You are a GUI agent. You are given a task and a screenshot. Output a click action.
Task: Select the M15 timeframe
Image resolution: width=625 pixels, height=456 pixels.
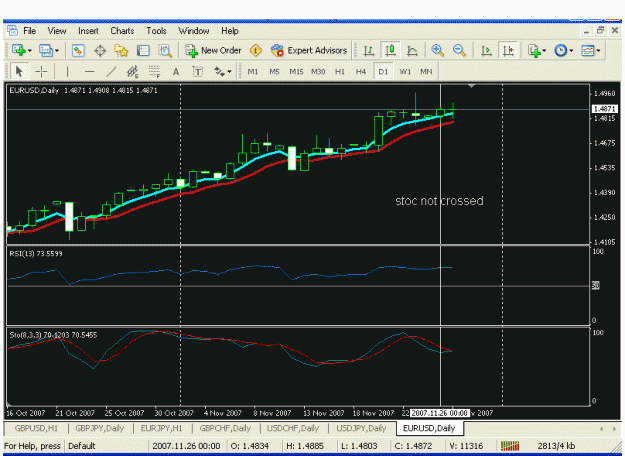click(296, 72)
